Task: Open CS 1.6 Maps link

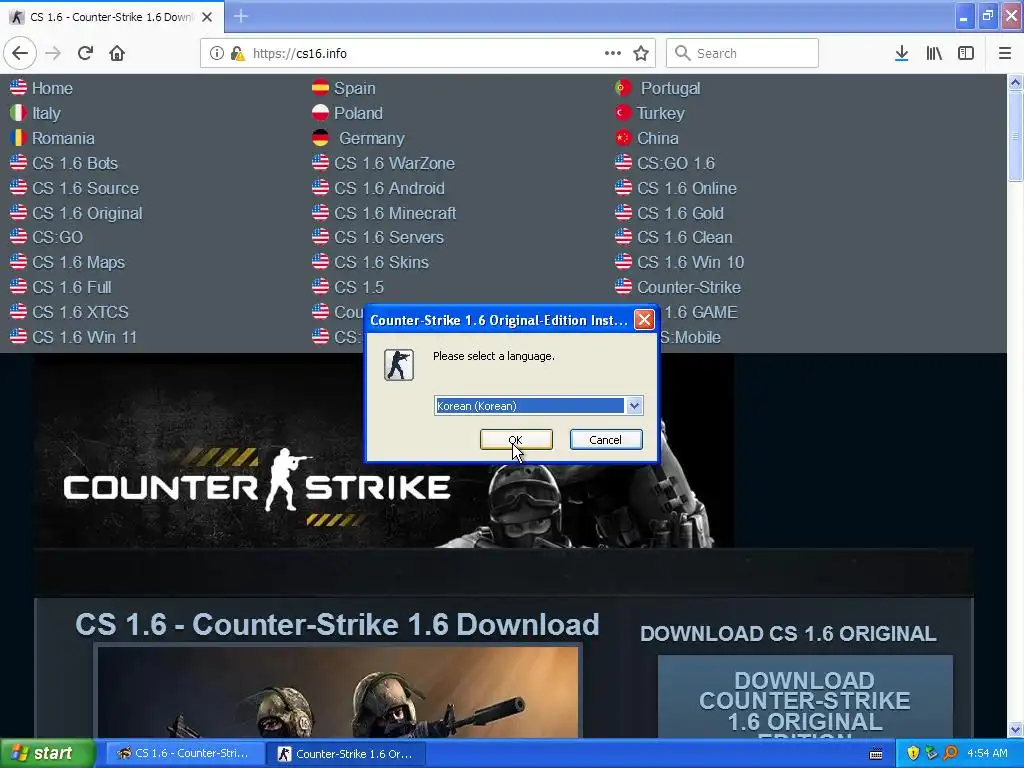Action: click(x=78, y=263)
